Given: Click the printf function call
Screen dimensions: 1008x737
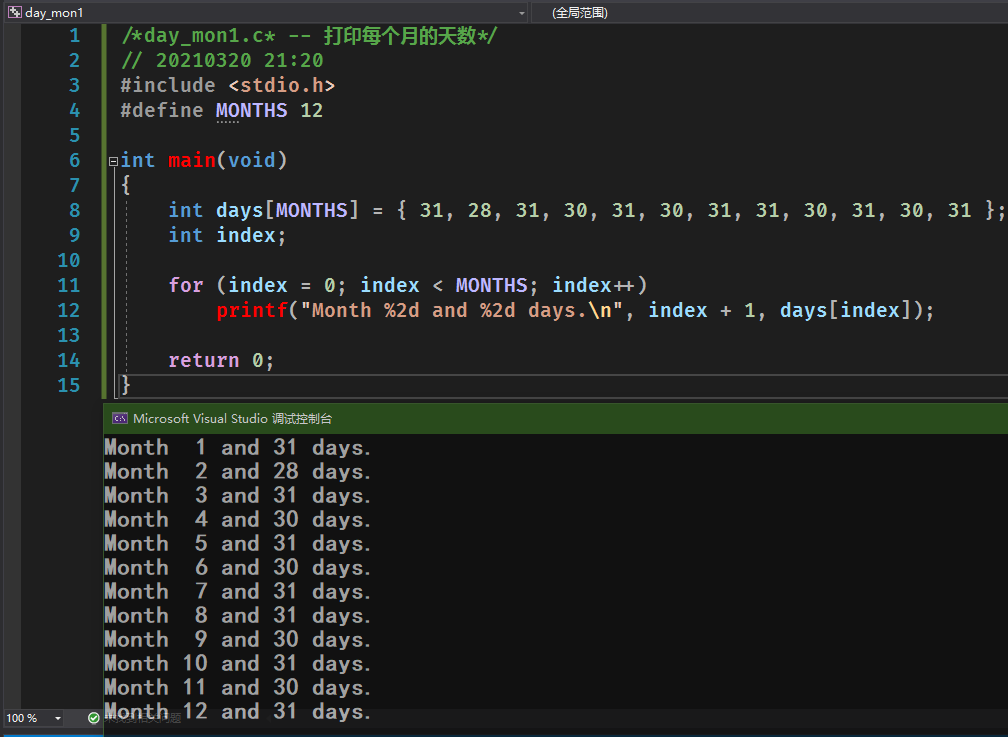Looking at the screenshot, I should point(251,311).
